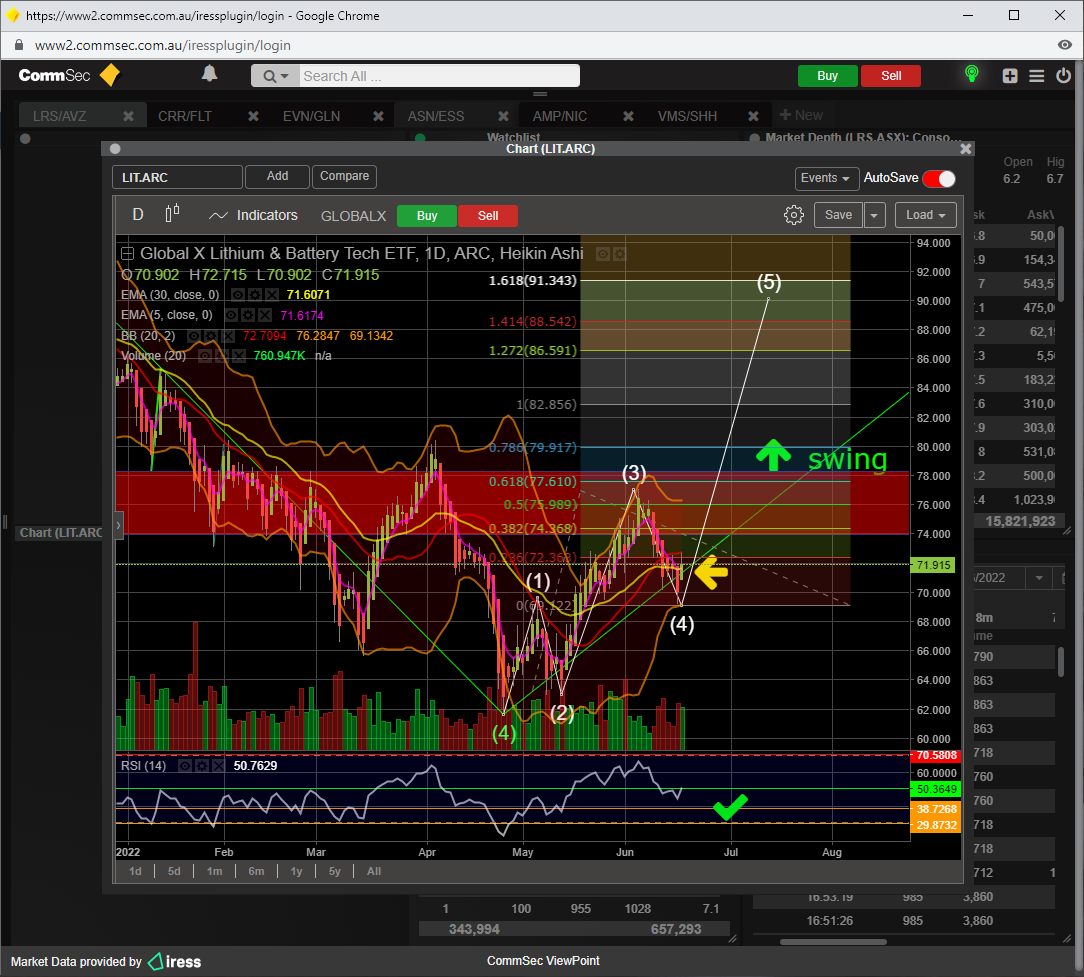
Task: Select the 5y time range
Action: coord(335,871)
